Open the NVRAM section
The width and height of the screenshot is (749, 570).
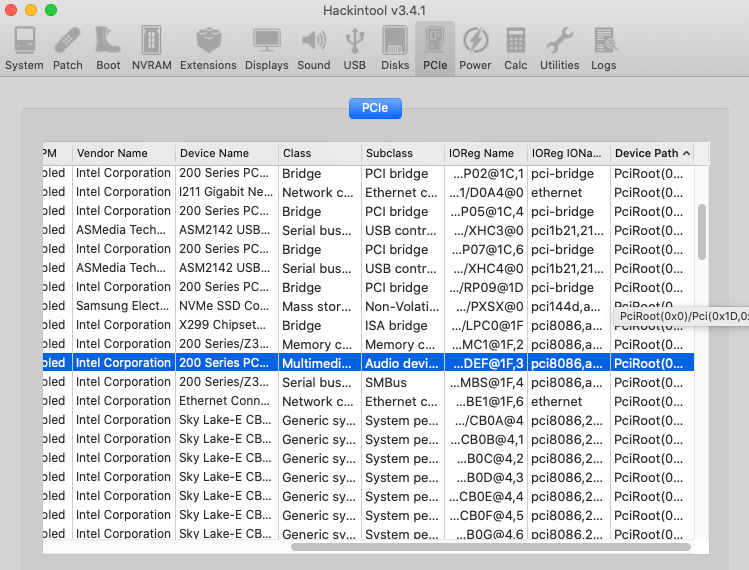[151, 49]
